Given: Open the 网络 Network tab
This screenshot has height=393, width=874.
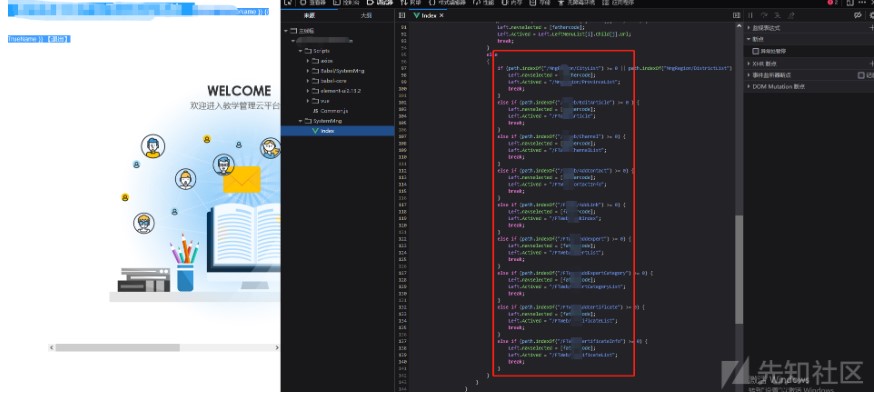Looking at the screenshot, I should pyautogui.click(x=410, y=3).
